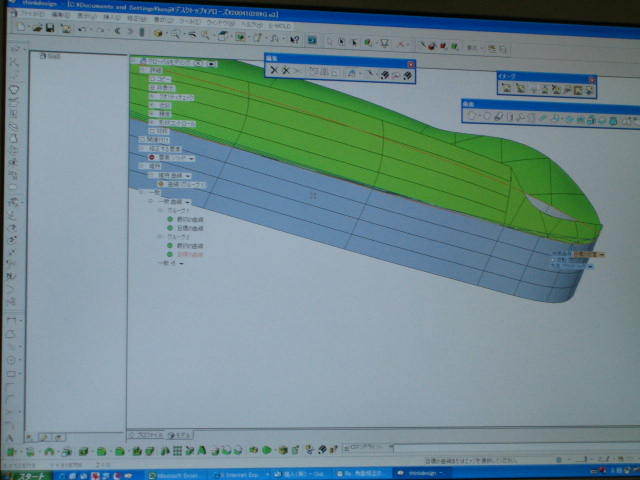
Task: Click the hexagon icon in the left vertical toolbar
Action: click(13, 89)
